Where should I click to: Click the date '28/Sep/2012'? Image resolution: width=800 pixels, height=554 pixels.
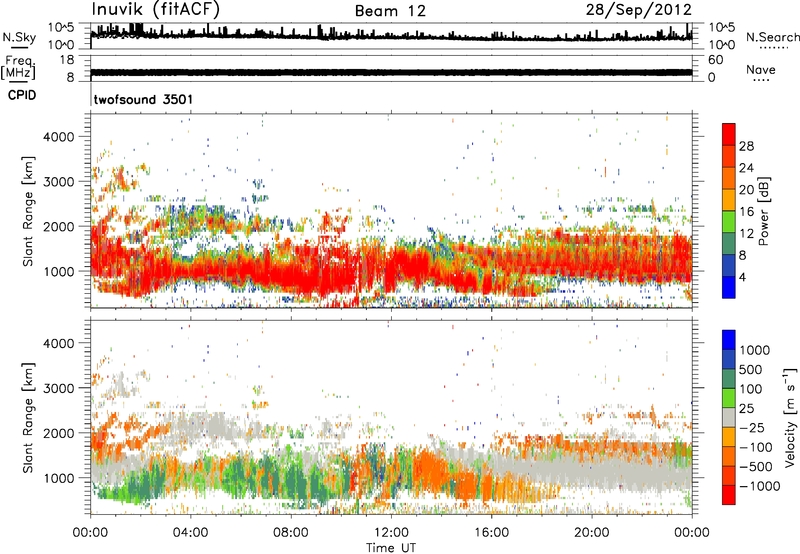[638, 10]
